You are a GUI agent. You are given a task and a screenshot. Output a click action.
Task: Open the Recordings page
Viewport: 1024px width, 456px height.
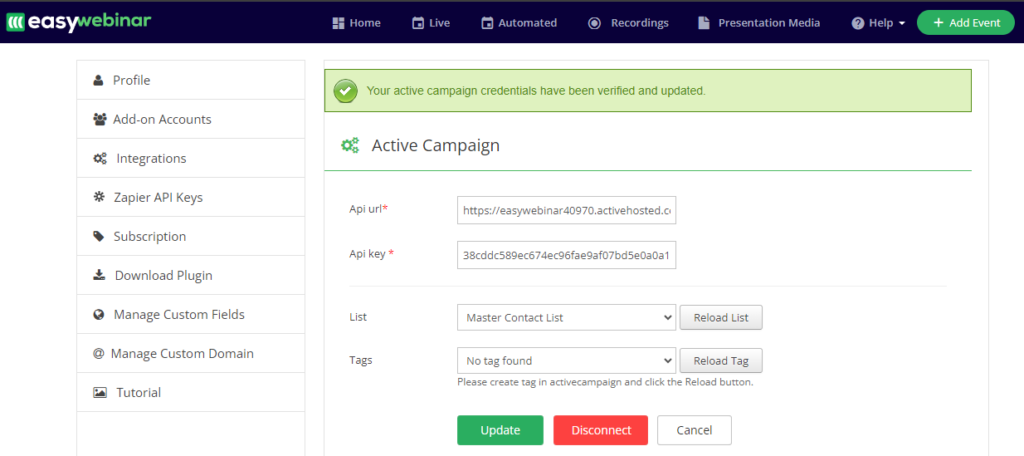click(x=628, y=23)
